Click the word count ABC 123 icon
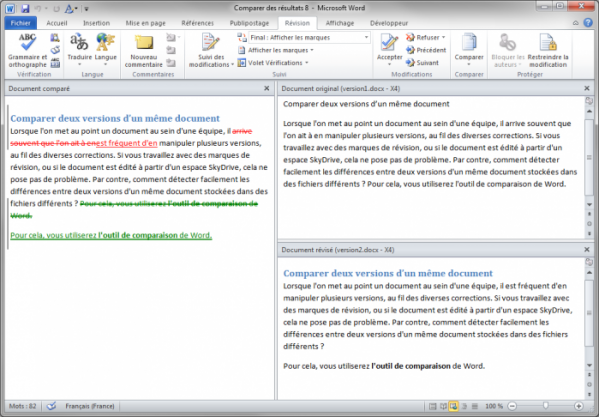Viewport: 599px width, 417px height. click(x=55, y=63)
